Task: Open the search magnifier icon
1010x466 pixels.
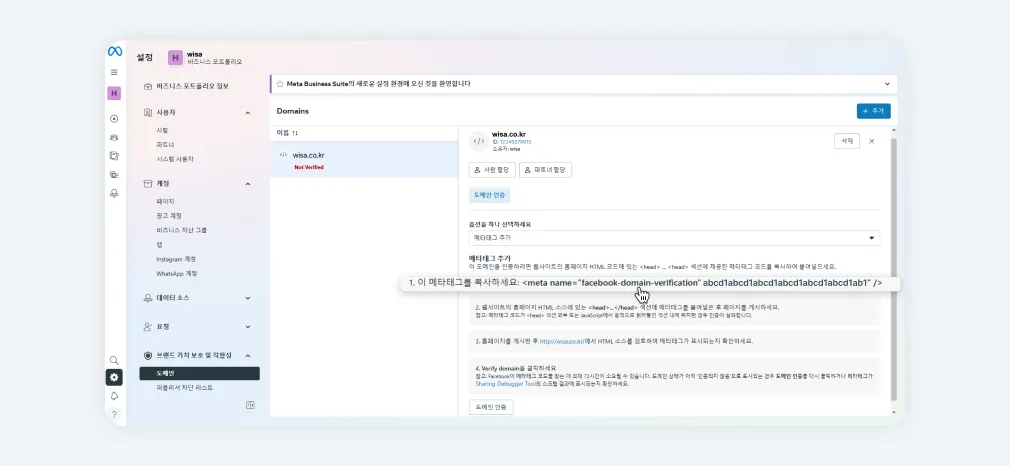Action: (x=114, y=360)
